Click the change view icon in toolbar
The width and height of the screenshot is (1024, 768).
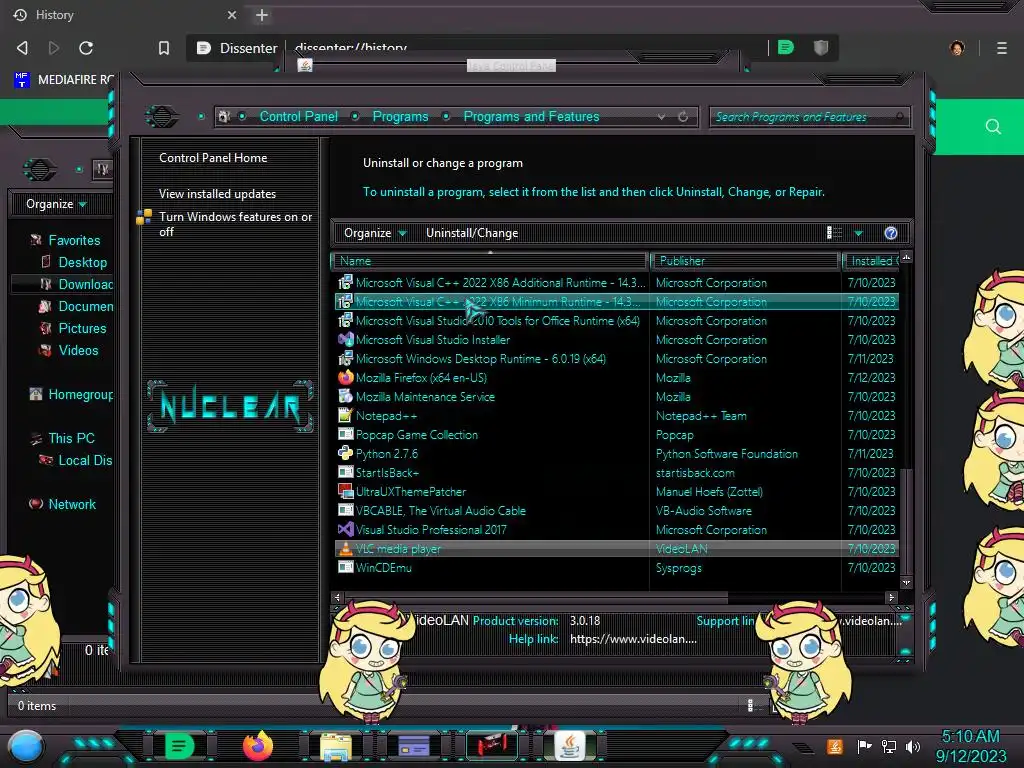pos(834,233)
